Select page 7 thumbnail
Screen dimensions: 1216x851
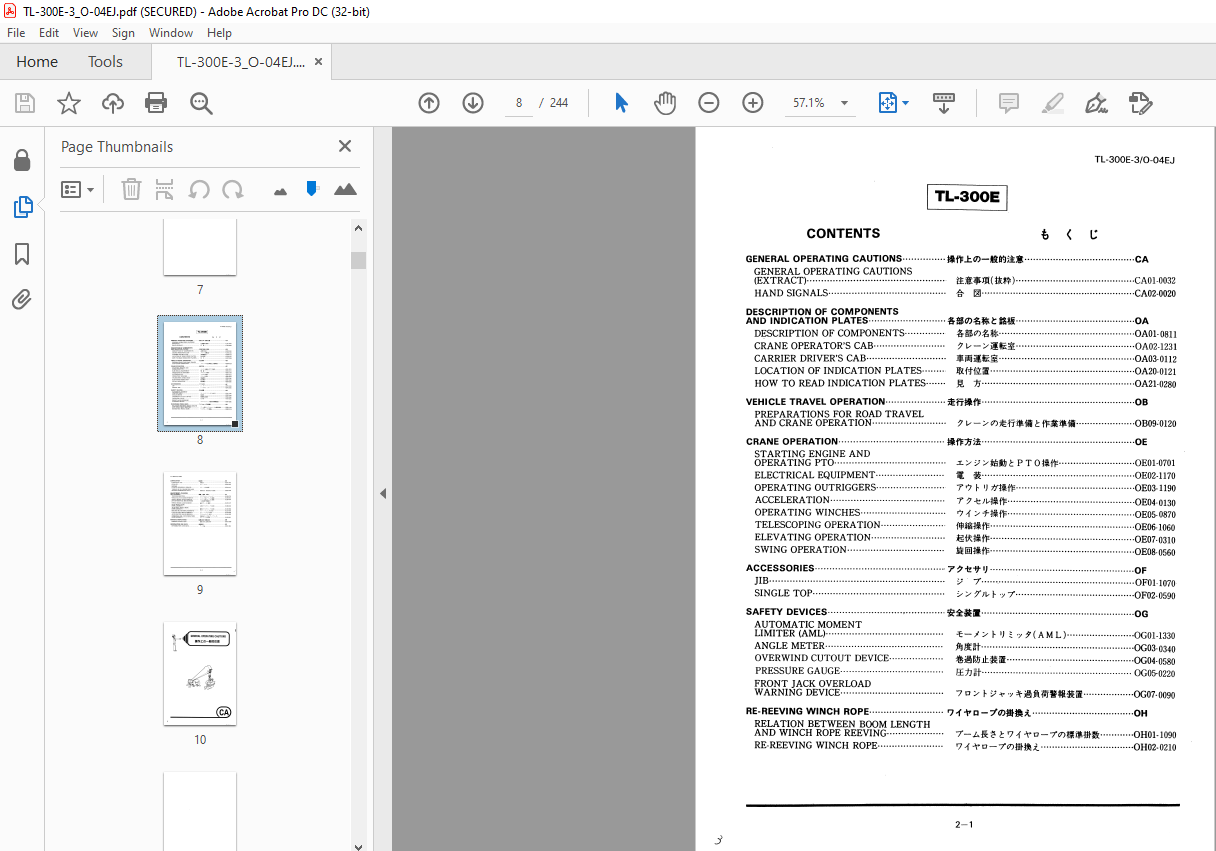pyautogui.click(x=200, y=246)
